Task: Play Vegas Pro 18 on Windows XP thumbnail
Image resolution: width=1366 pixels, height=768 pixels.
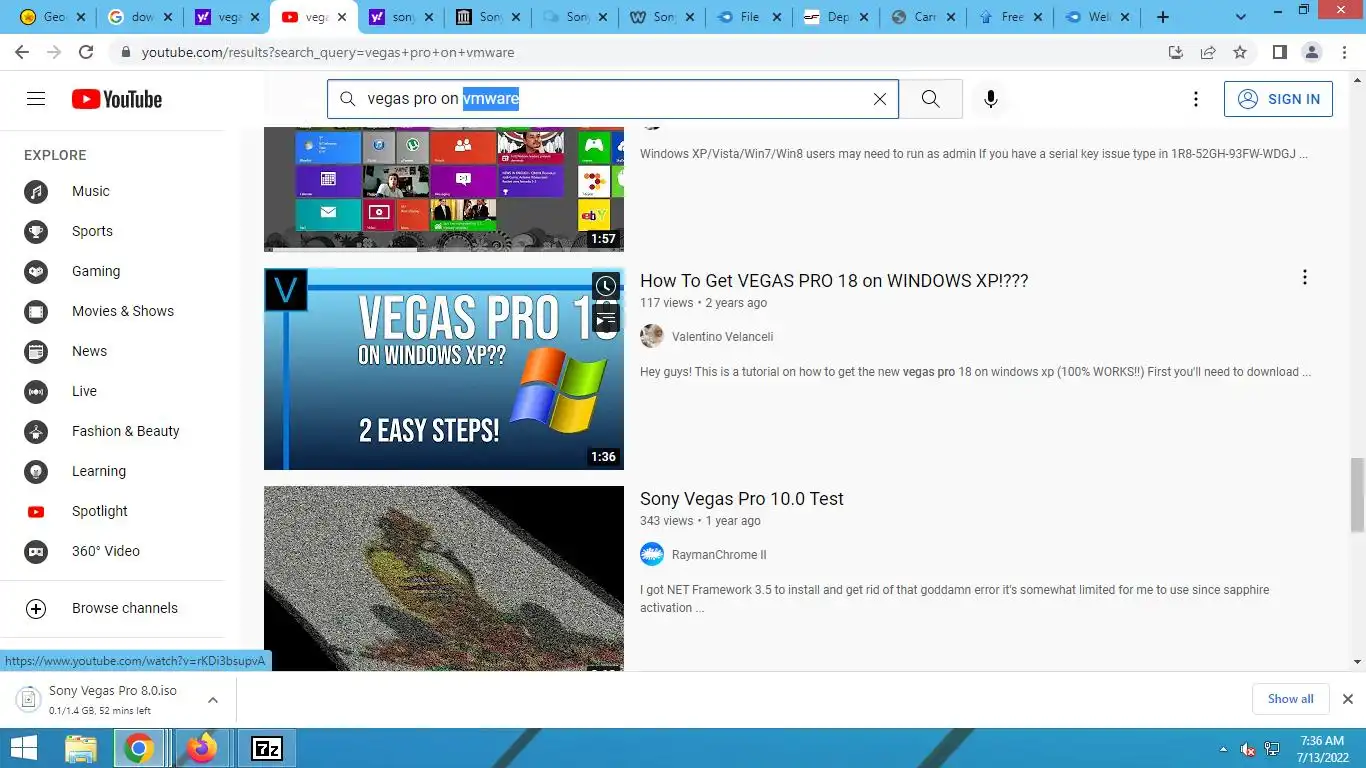Action: 444,369
